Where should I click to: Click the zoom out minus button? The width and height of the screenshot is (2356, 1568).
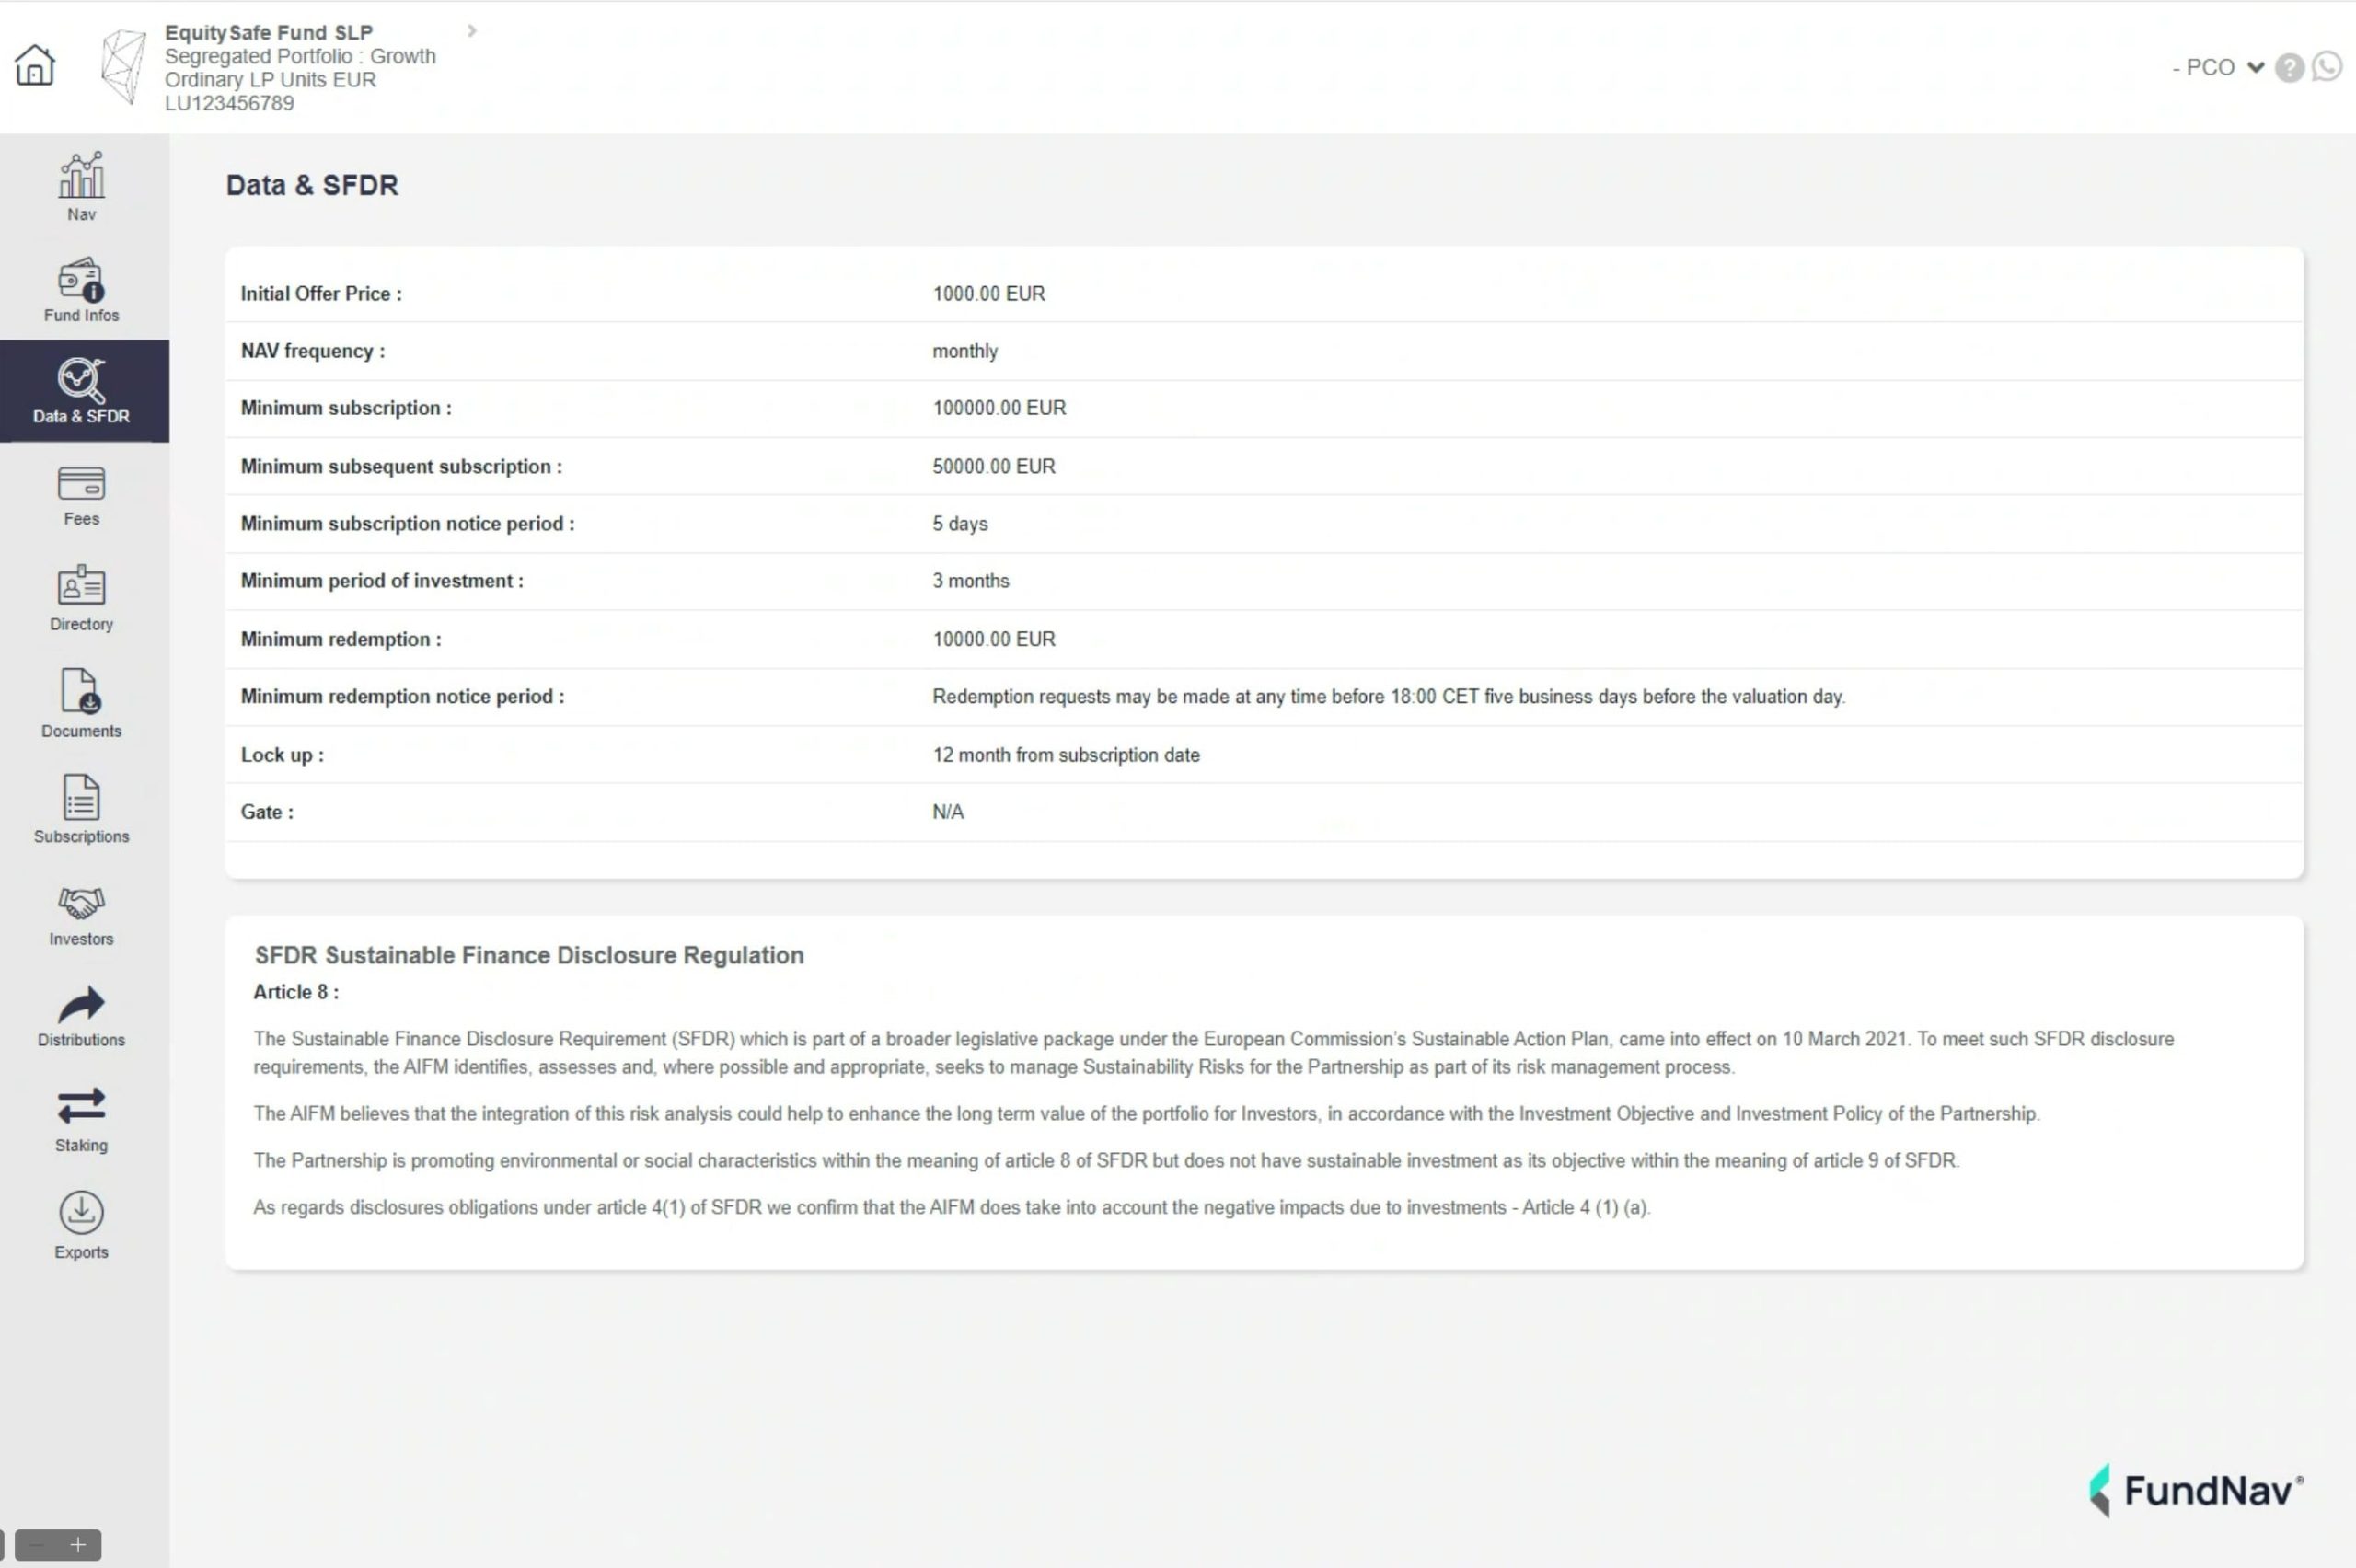click(x=37, y=1545)
